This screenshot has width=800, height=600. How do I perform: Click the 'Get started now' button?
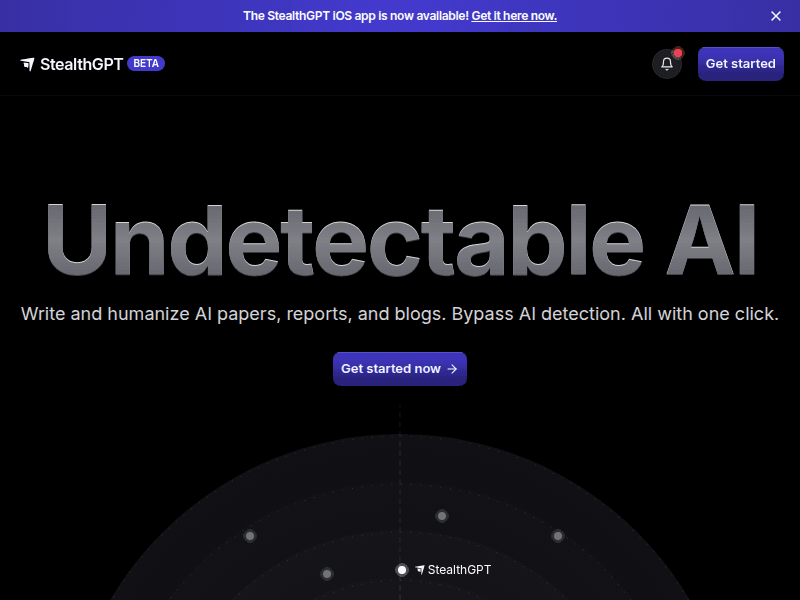(x=399, y=369)
